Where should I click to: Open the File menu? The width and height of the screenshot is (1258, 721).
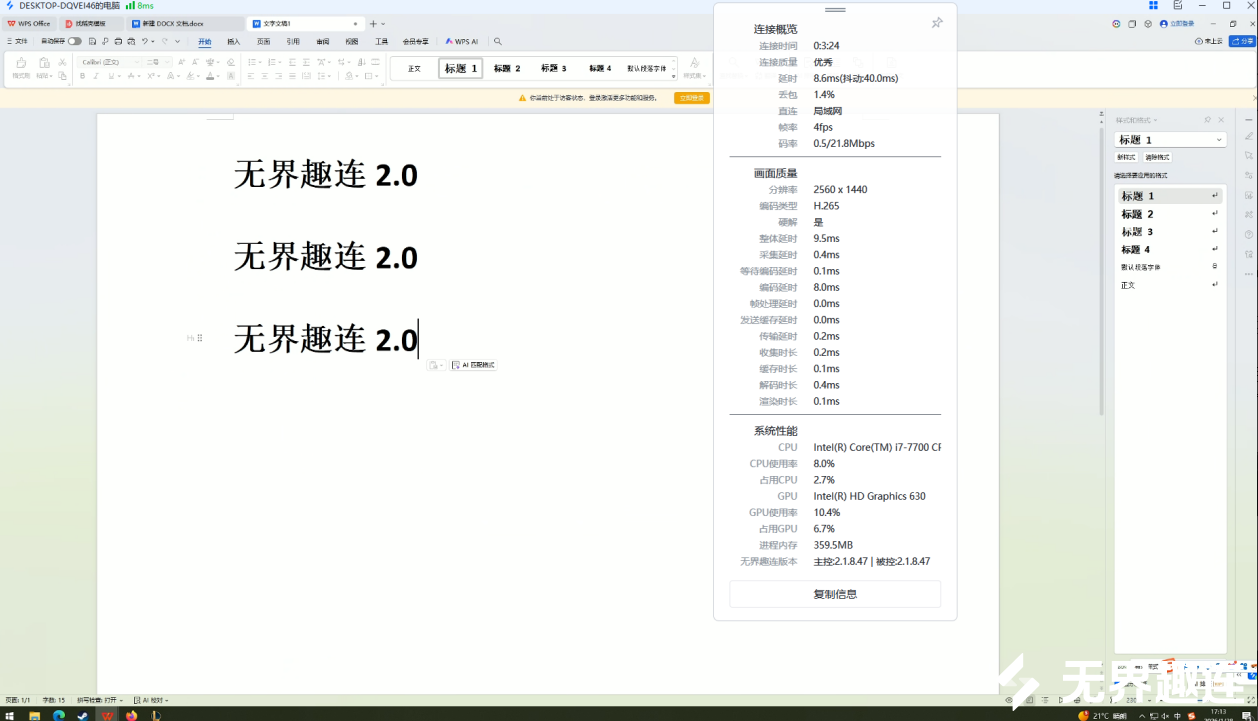click(18, 42)
